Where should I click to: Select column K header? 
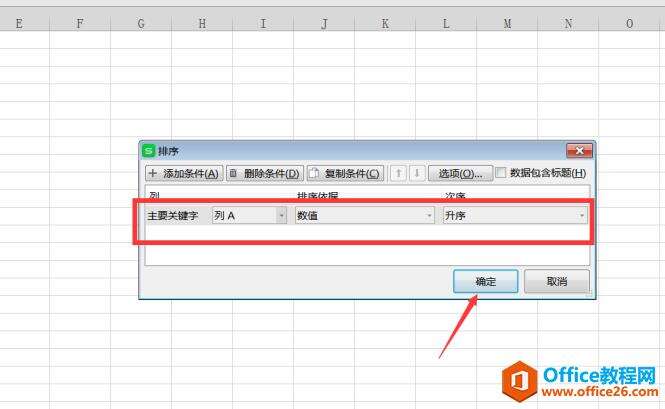coord(385,24)
